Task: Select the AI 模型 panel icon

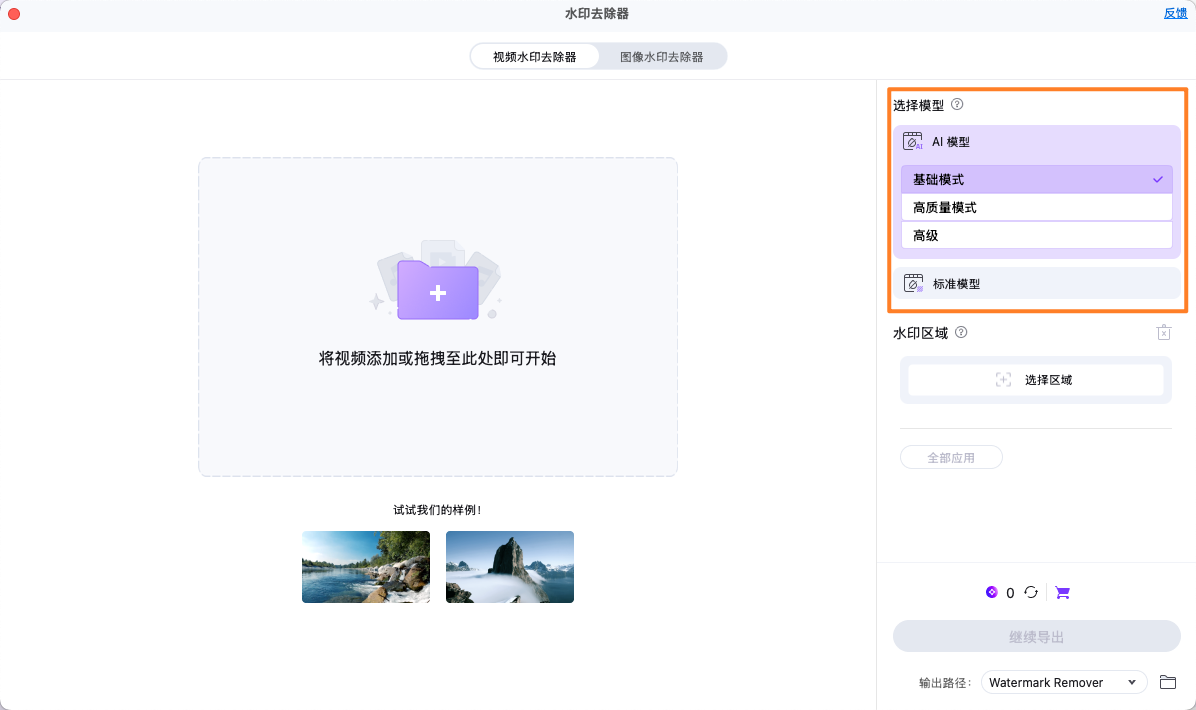Action: 912,141
